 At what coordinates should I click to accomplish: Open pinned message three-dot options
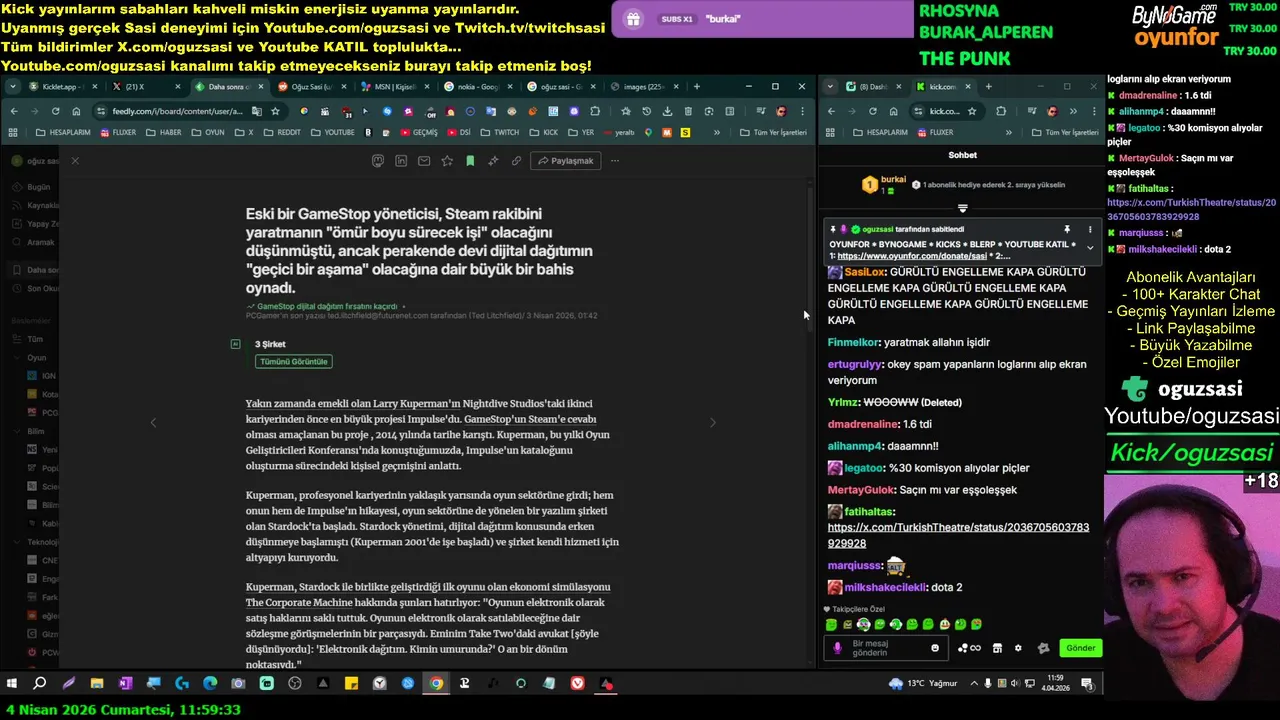click(1090, 229)
